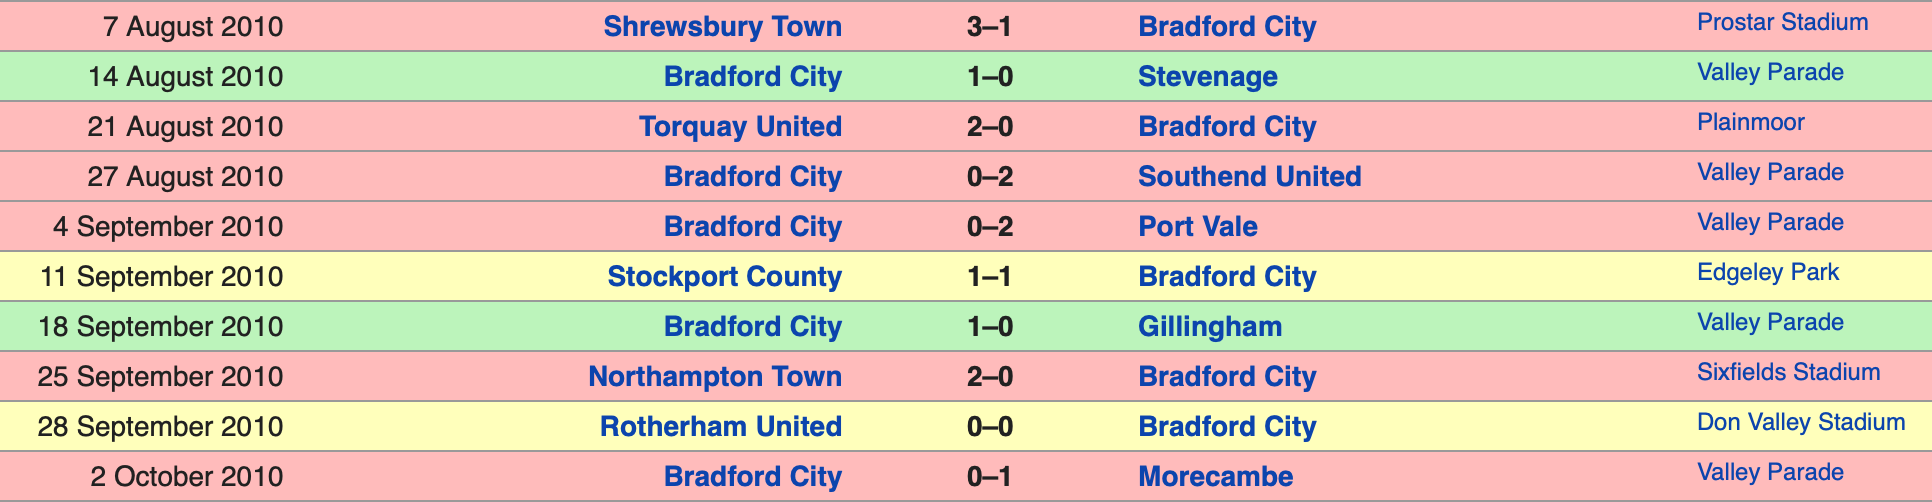Open the Stockport County link
This screenshot has height=502, width=1932.
coord(724,277)
